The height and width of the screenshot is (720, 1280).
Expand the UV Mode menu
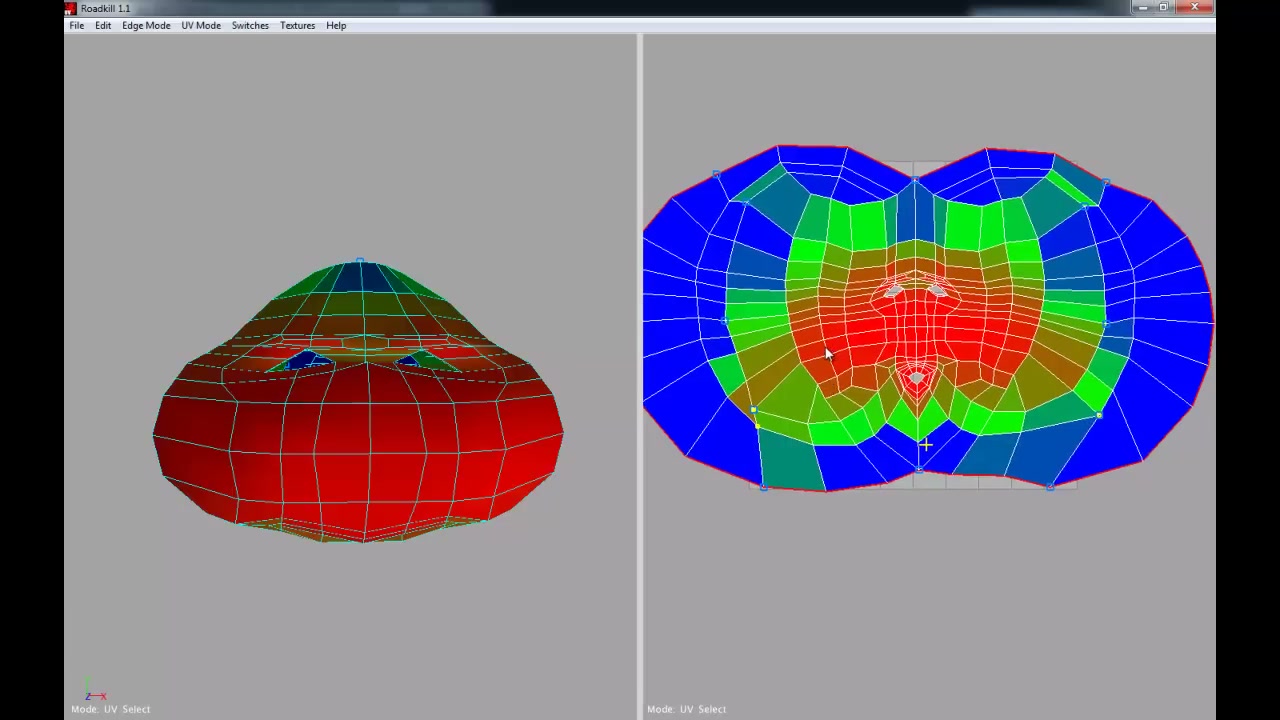[201, 26]
